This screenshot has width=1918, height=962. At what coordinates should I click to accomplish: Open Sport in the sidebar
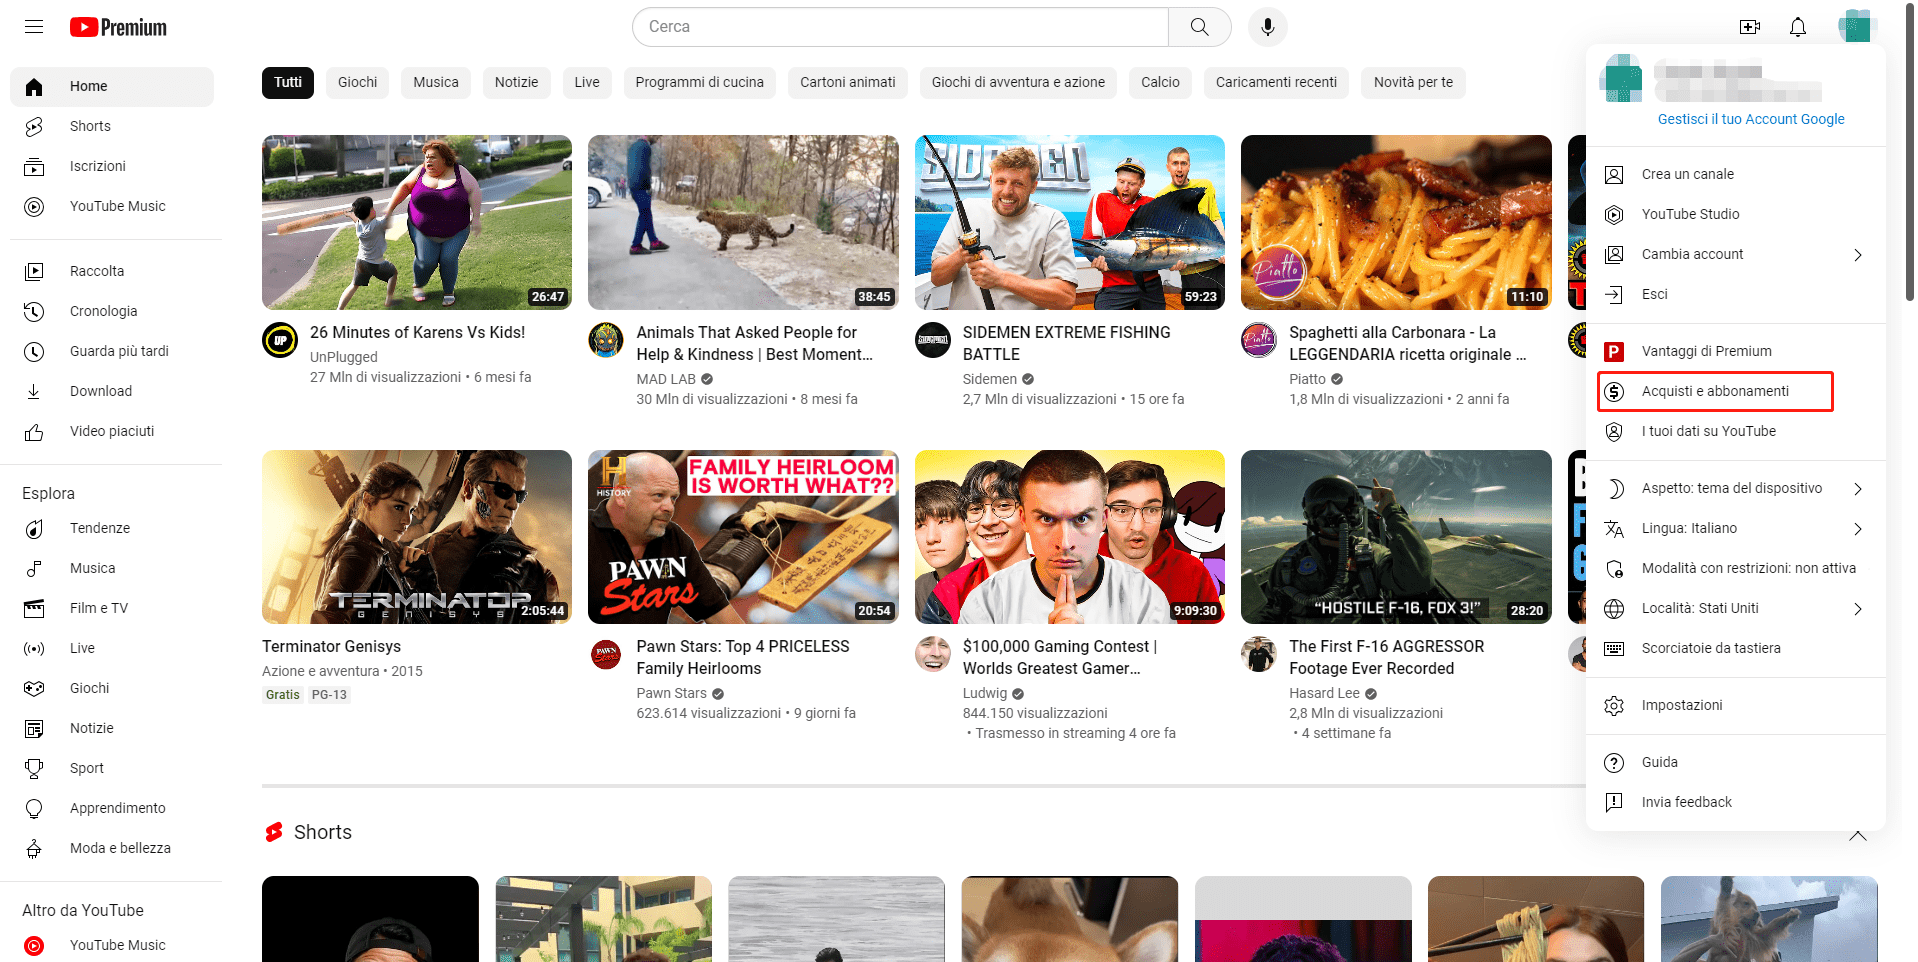click(x=112, y=768)
